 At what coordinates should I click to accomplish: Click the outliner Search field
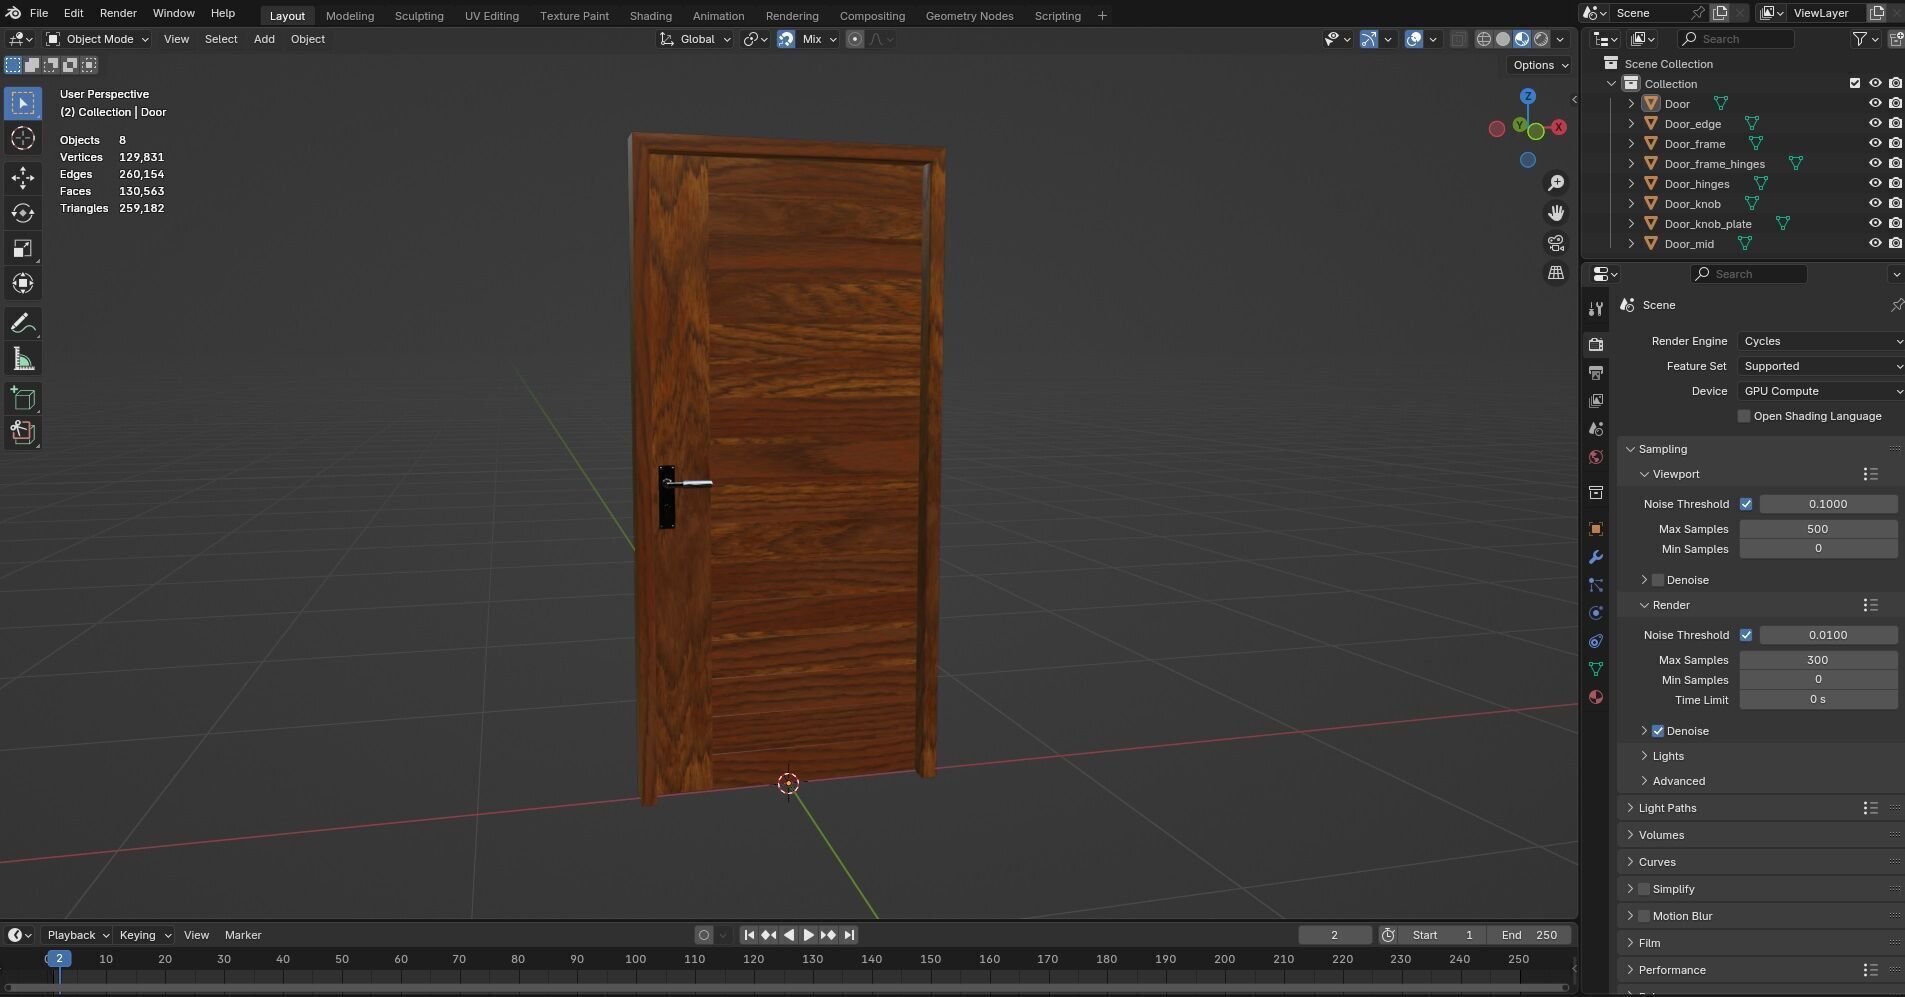tap(1736, 39)
